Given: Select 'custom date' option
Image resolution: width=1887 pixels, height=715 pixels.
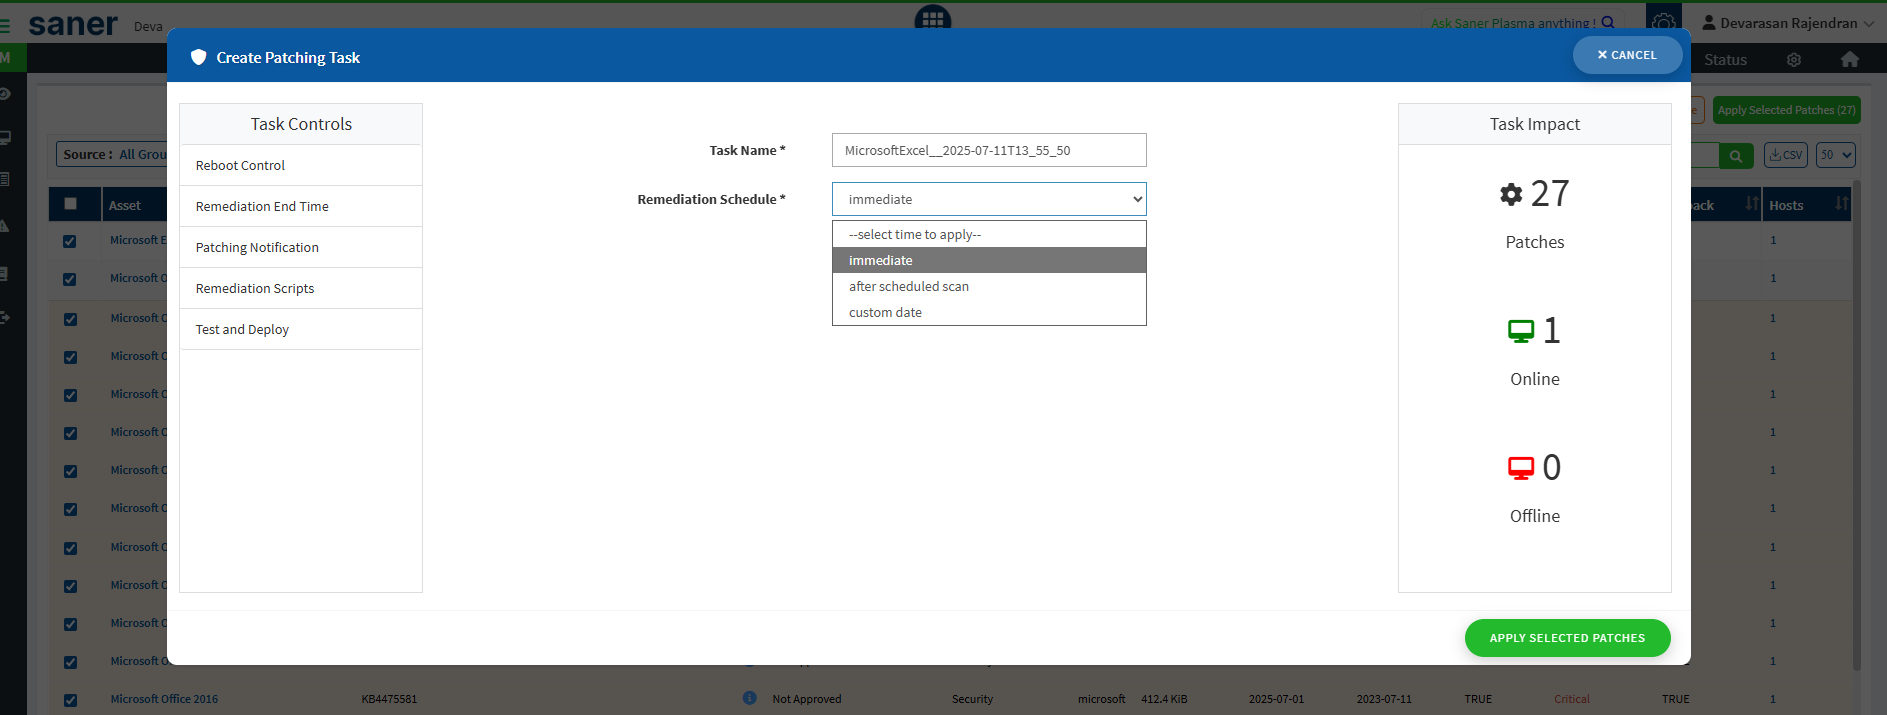Looking at the screenshot, I should pos(989,312).
